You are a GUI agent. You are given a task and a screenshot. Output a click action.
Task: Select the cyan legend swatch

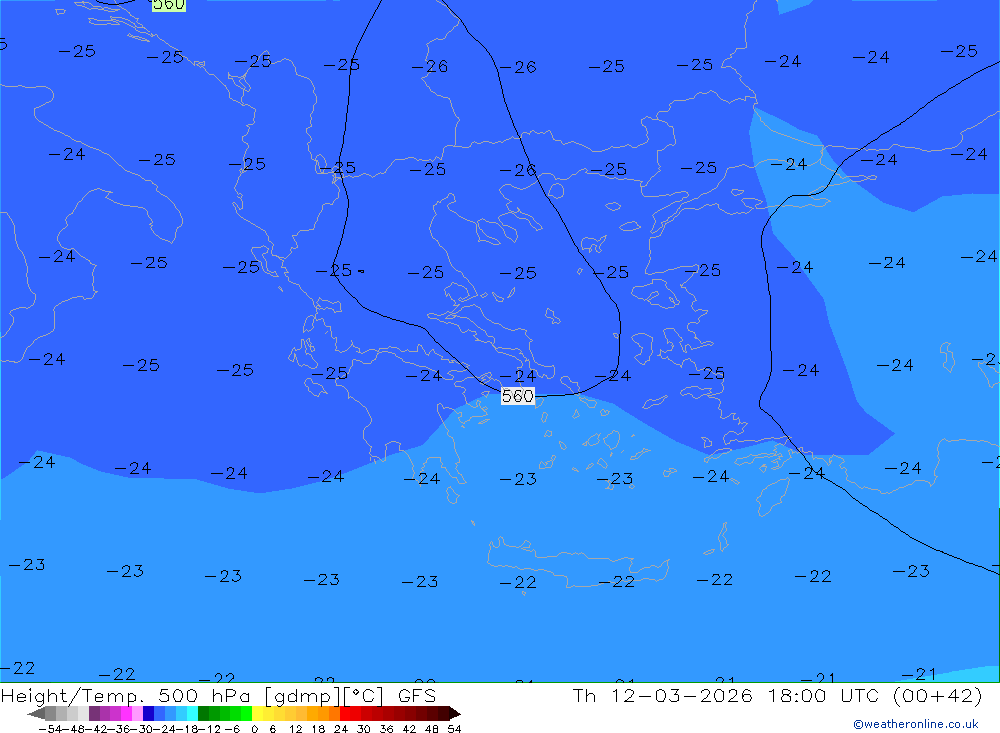193,713
